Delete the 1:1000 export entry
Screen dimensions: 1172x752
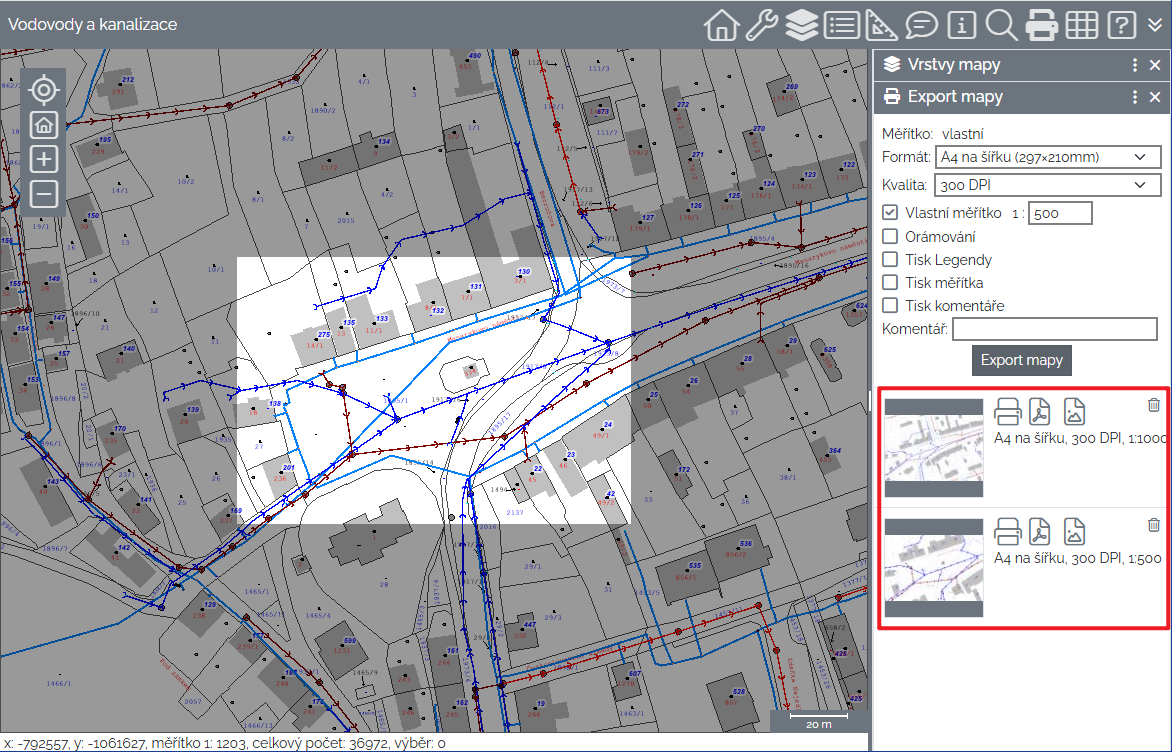pyautogui.click(x=1153, y=405)
